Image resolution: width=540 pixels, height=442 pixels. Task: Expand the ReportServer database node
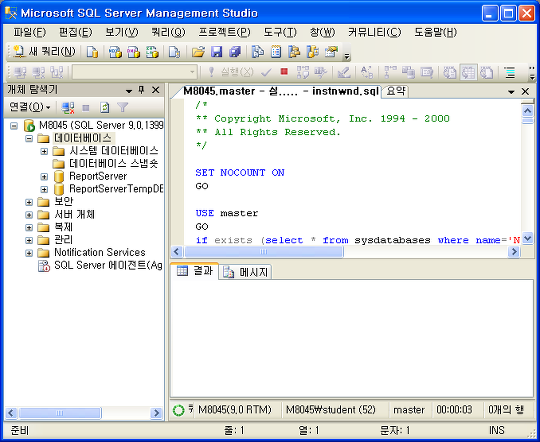(x=44, y=177)
